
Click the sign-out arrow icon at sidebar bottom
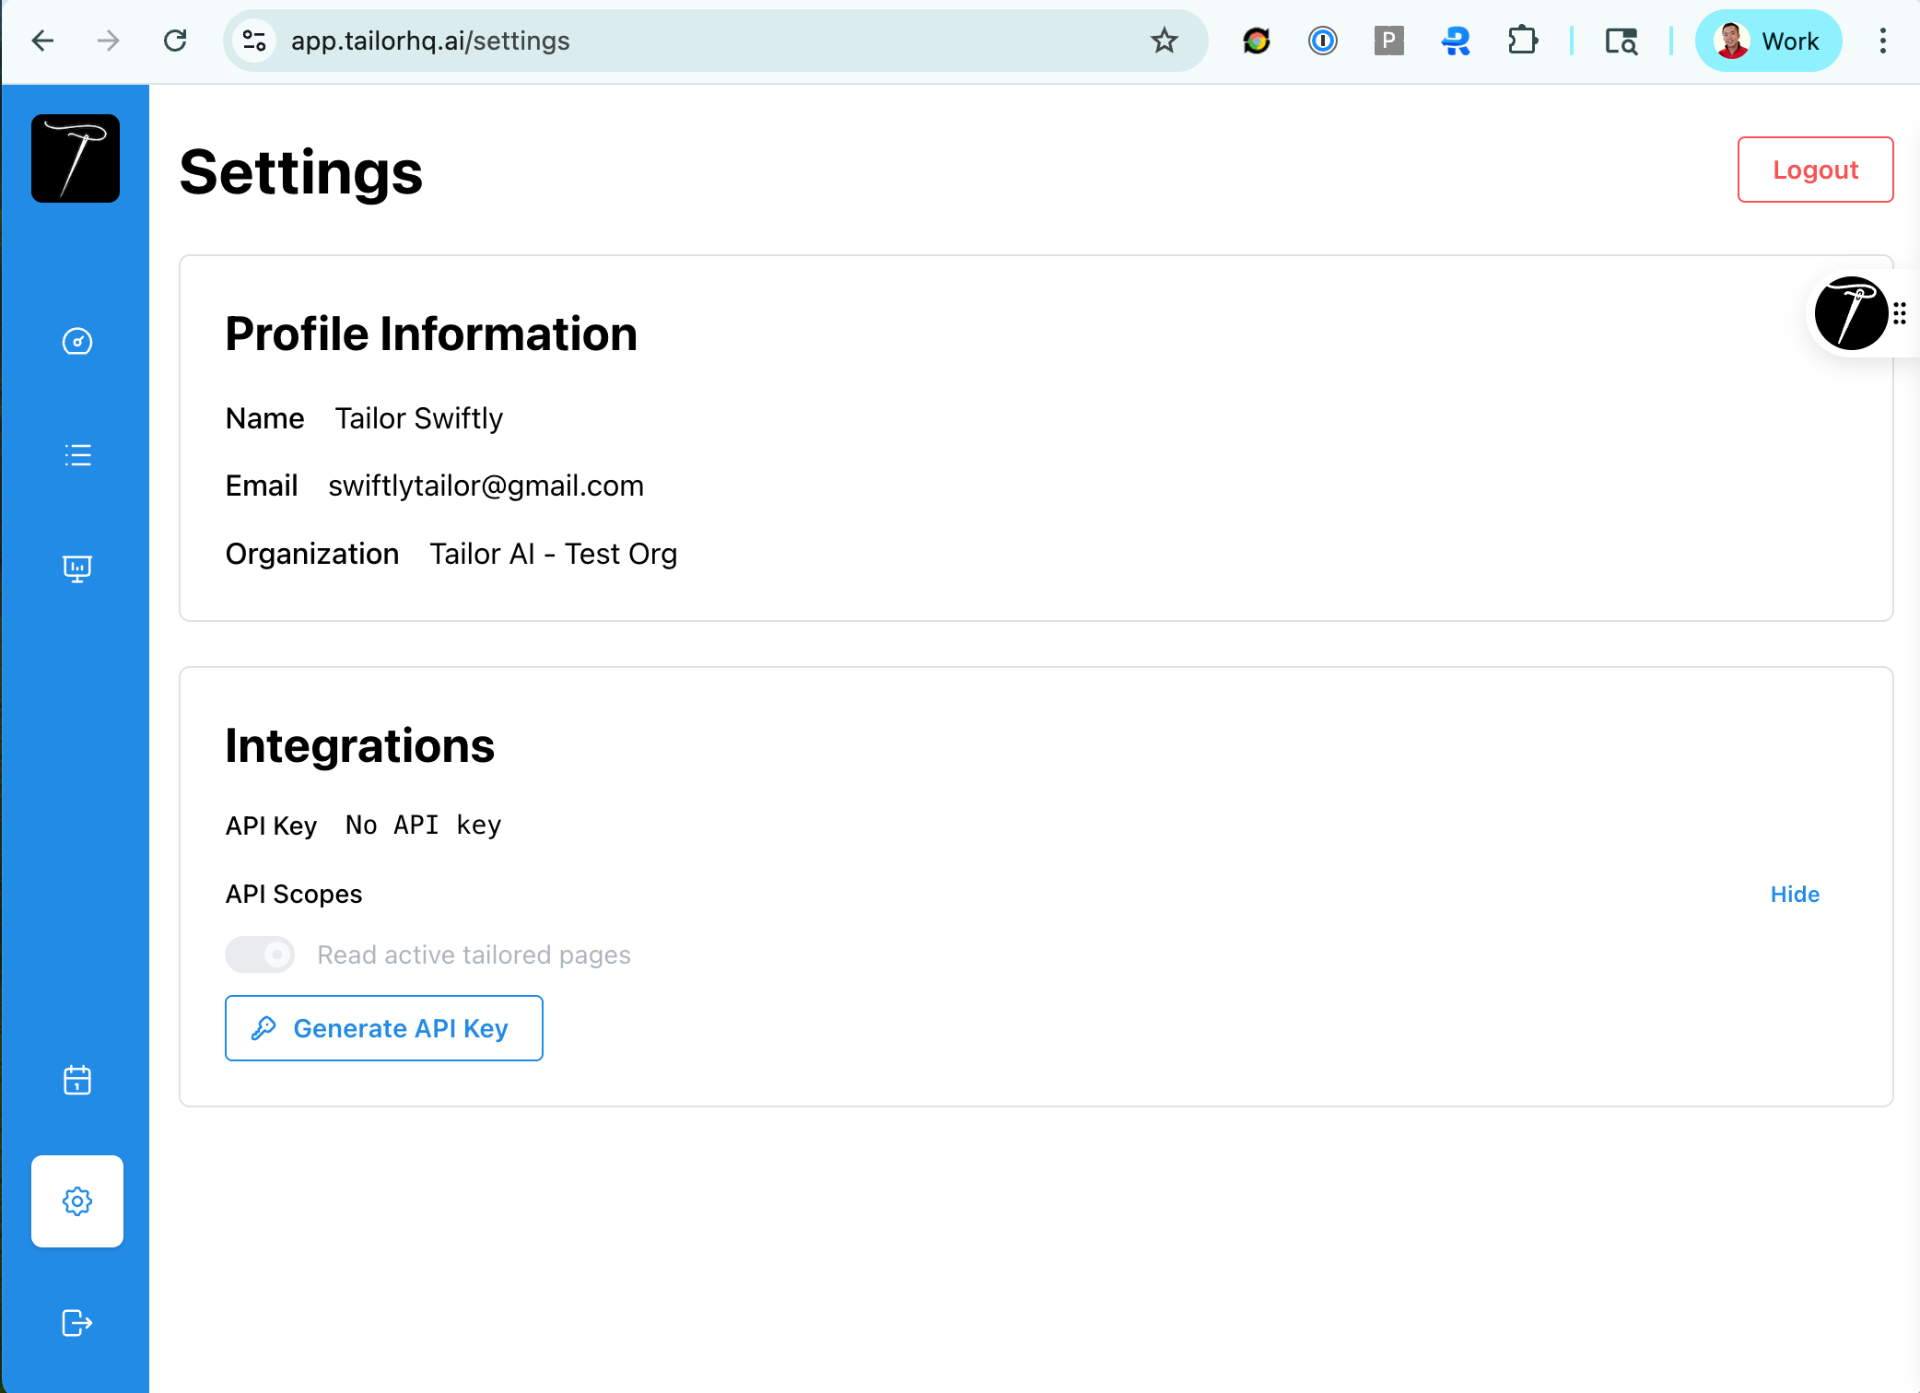click(77, 1322)
